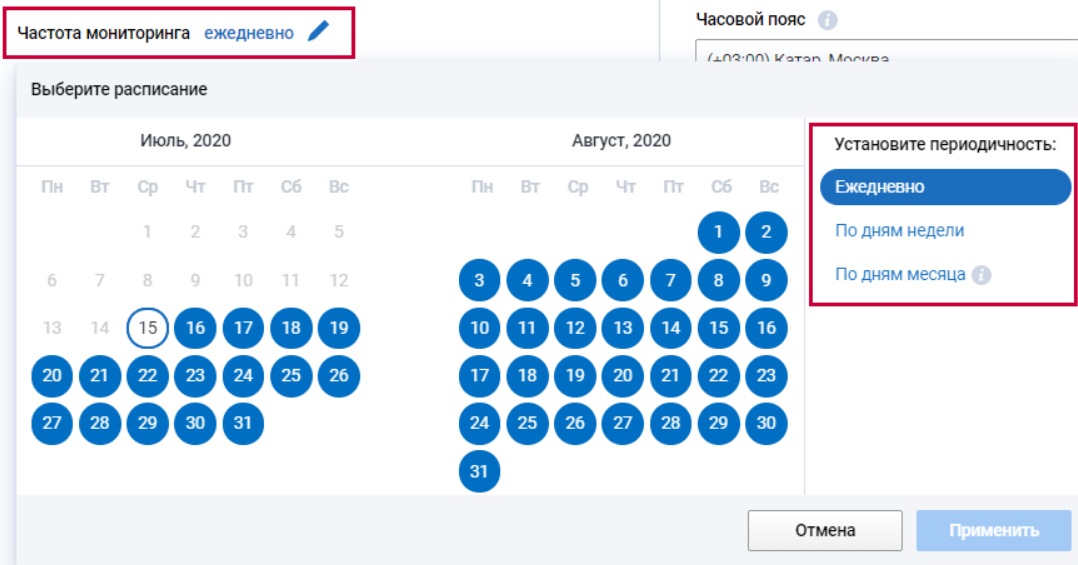Click August 22 date circle

pos(718,376)
